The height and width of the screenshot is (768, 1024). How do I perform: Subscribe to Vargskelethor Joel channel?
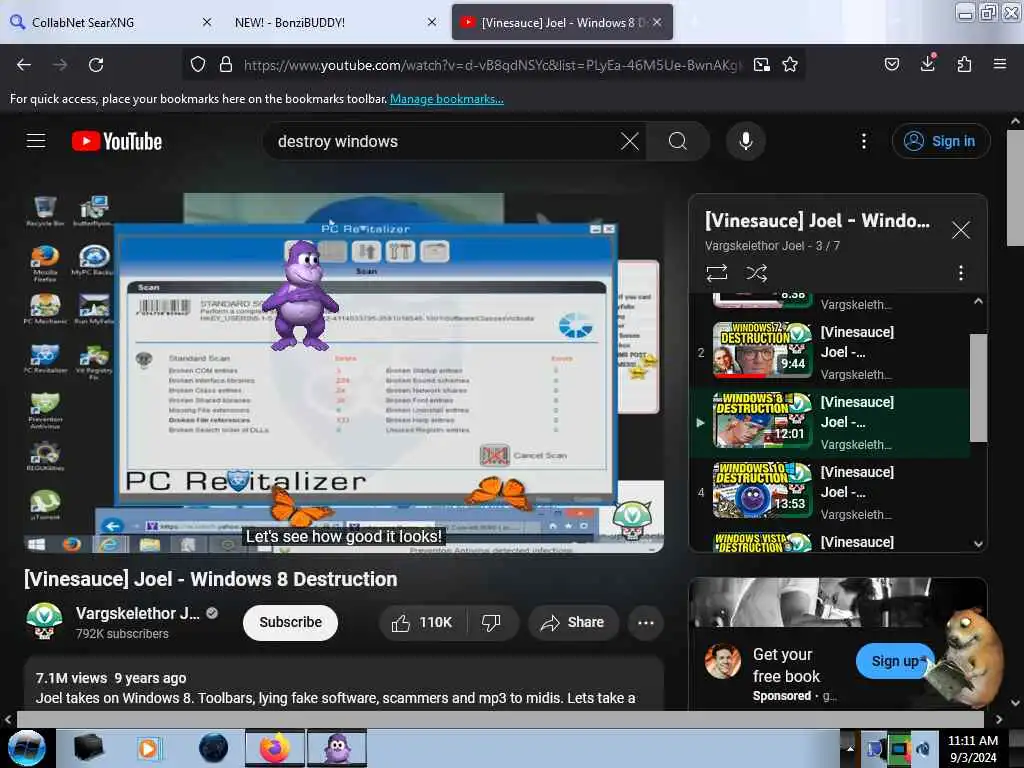click(x=290, y=622)
